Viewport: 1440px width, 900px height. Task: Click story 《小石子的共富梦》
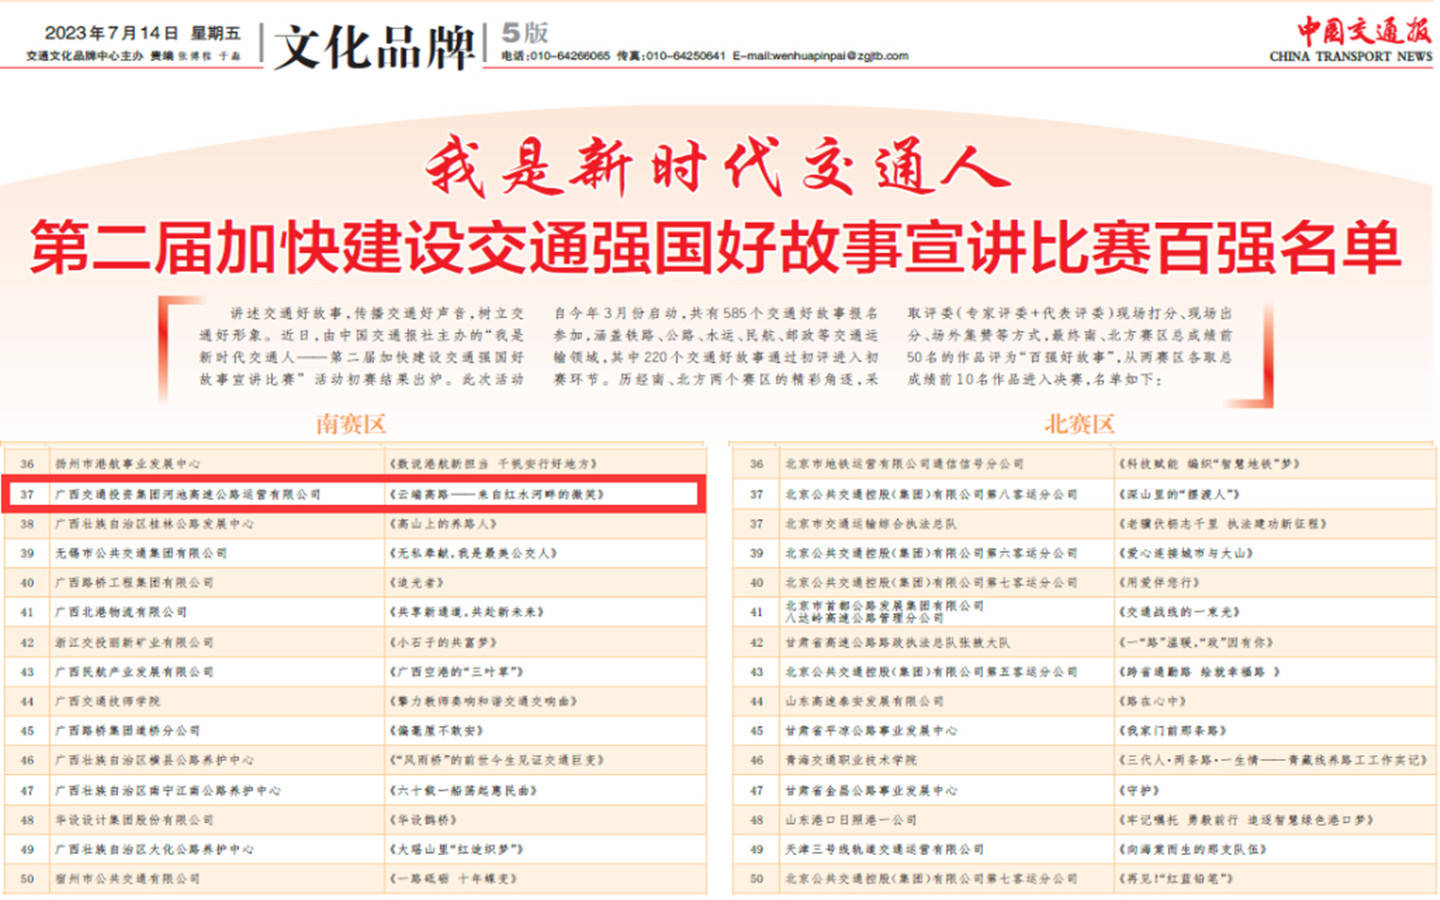(x=442, y=642)
